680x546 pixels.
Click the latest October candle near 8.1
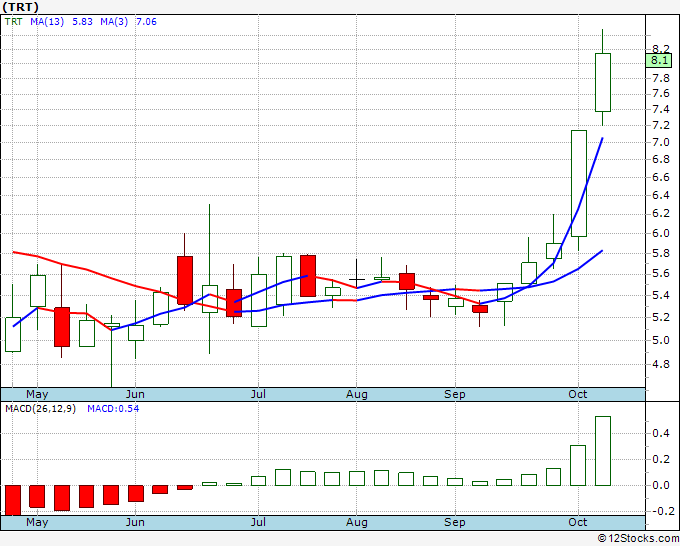[x=603, y=82]
